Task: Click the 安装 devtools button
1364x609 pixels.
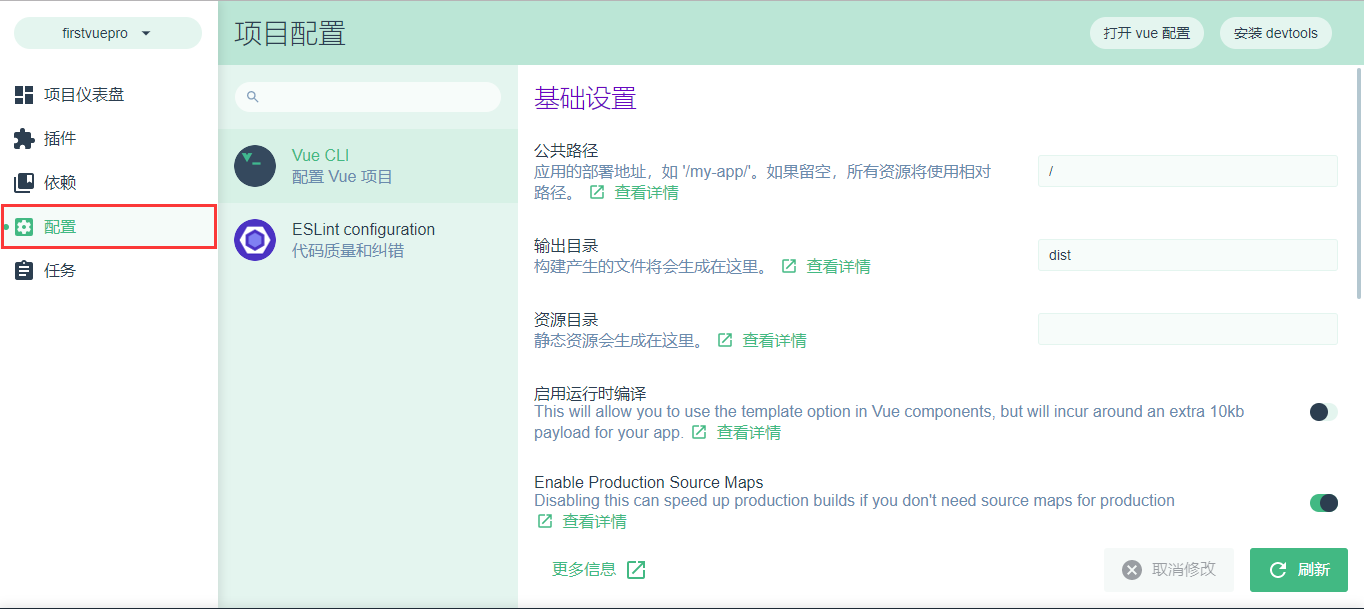Action: 1276,33
